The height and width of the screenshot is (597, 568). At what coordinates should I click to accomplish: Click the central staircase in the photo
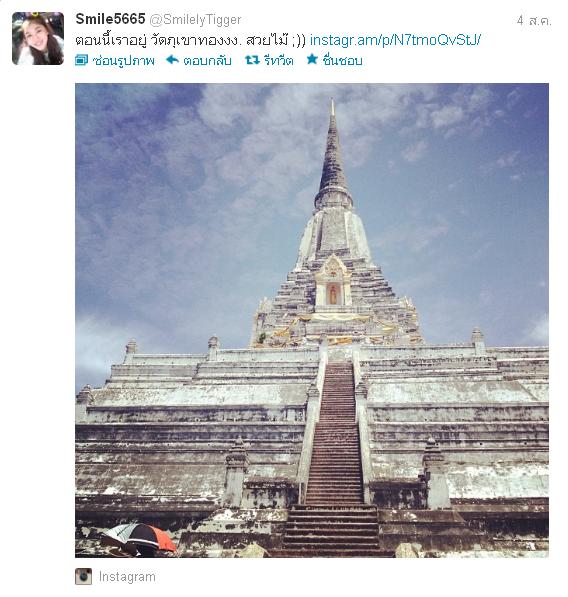coord(334,457)
